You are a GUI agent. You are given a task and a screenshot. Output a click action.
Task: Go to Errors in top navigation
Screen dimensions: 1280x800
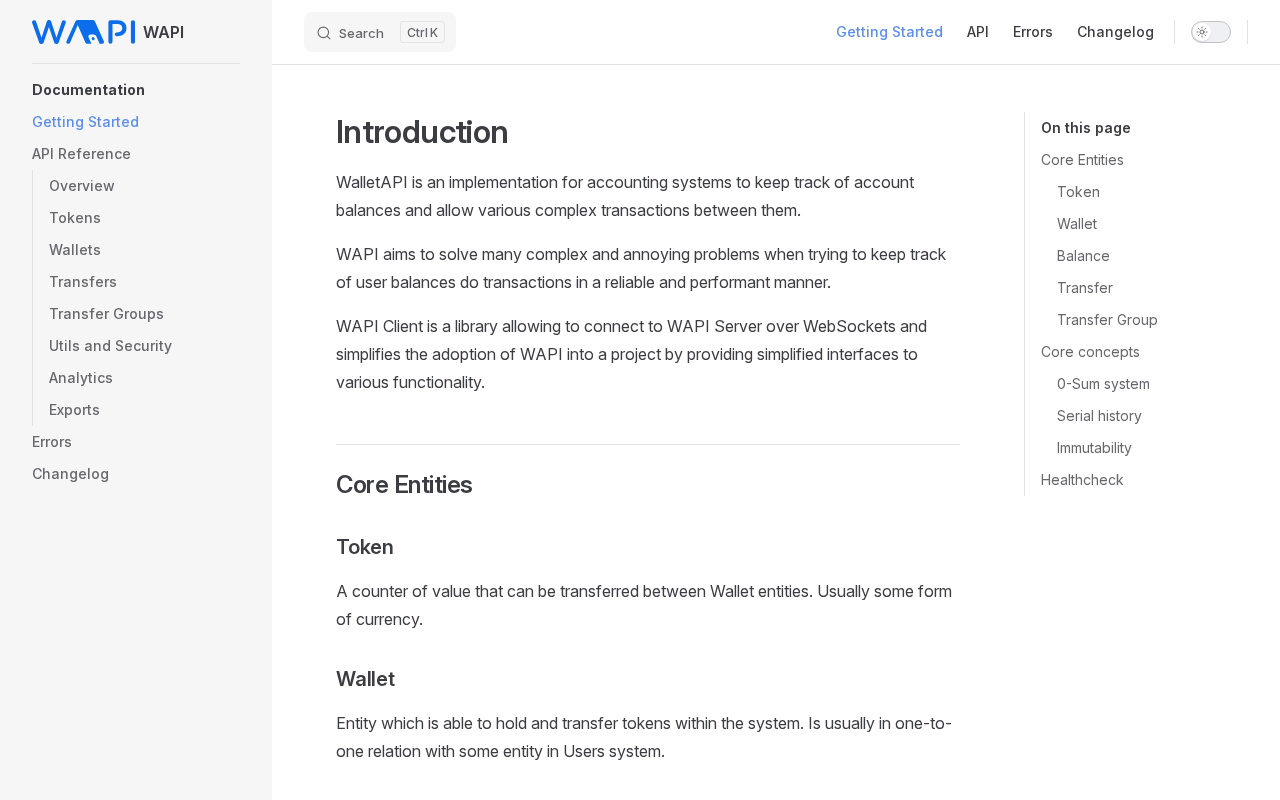pyautogui.click(x=1032, y=32)
